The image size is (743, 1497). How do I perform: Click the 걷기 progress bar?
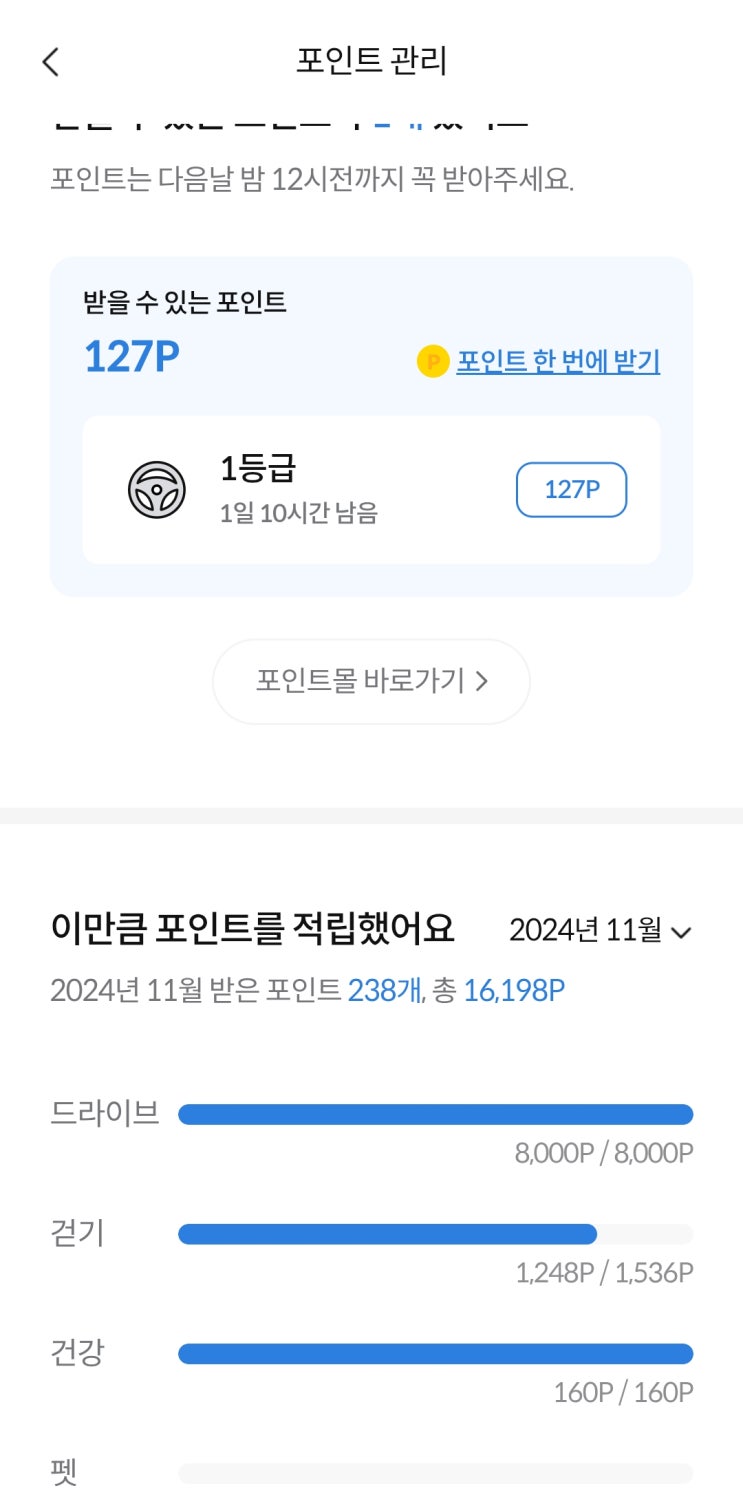[435, 1234]
